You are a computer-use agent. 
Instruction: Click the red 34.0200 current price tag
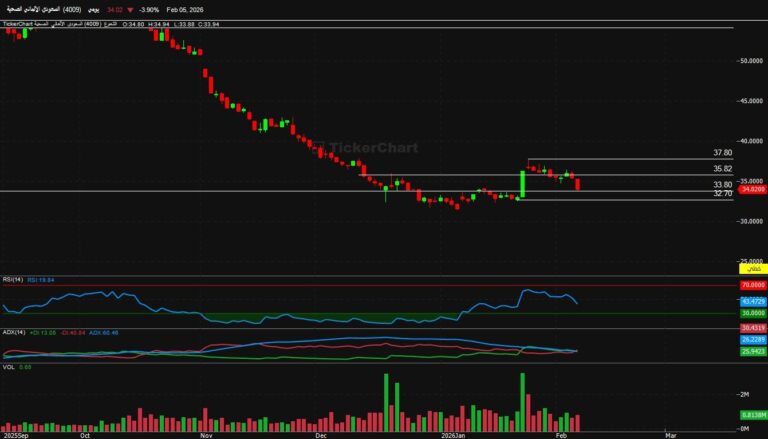(x=752, y=188)
